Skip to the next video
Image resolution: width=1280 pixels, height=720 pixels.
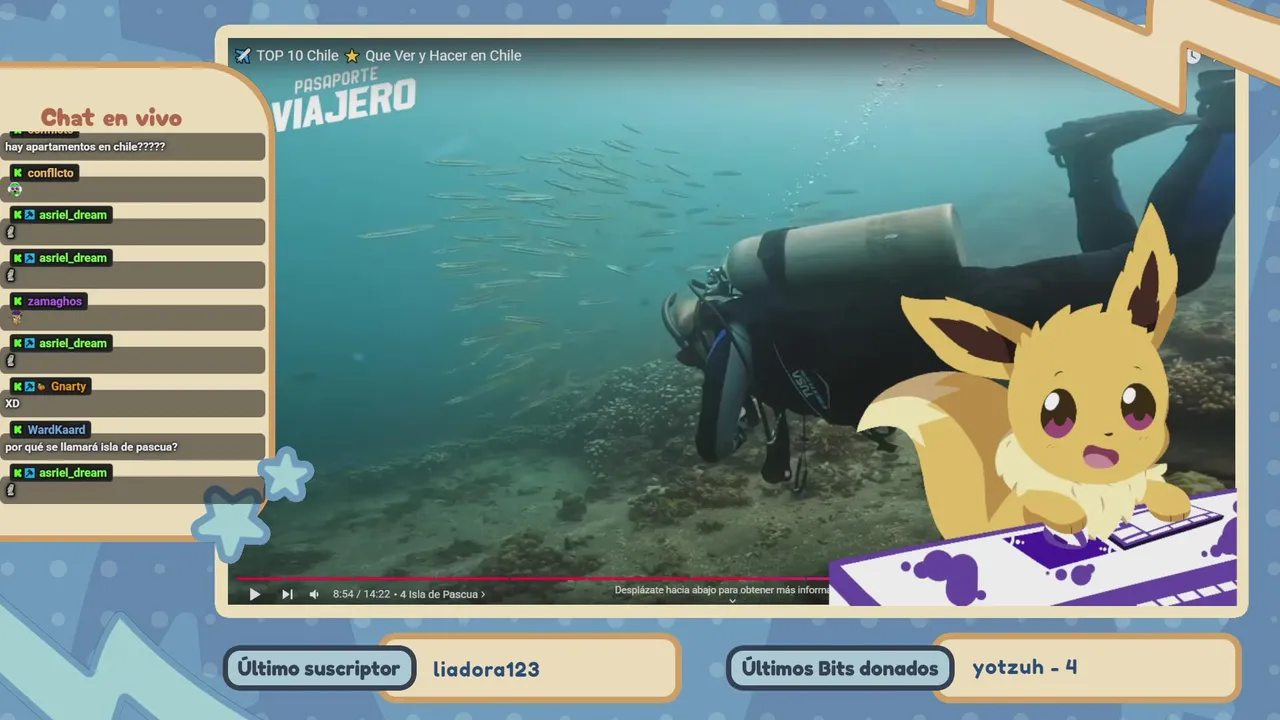[287, 594]
